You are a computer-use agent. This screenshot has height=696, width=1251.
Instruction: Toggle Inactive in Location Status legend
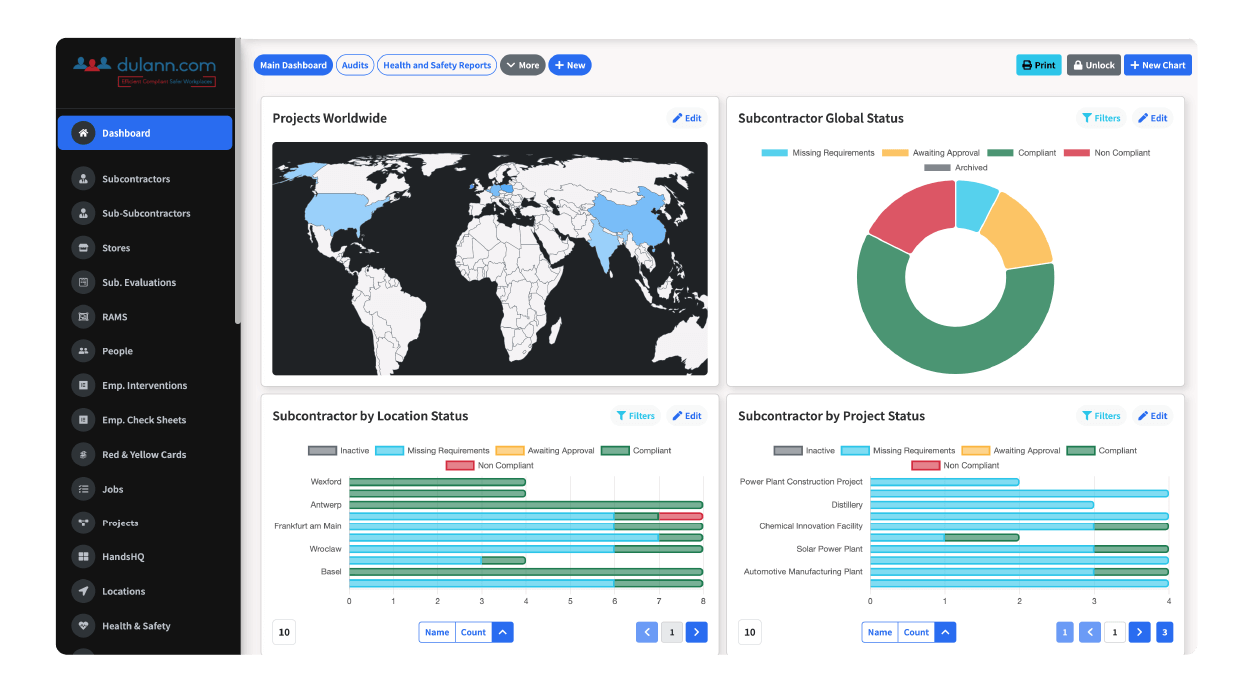coord(338,451)
